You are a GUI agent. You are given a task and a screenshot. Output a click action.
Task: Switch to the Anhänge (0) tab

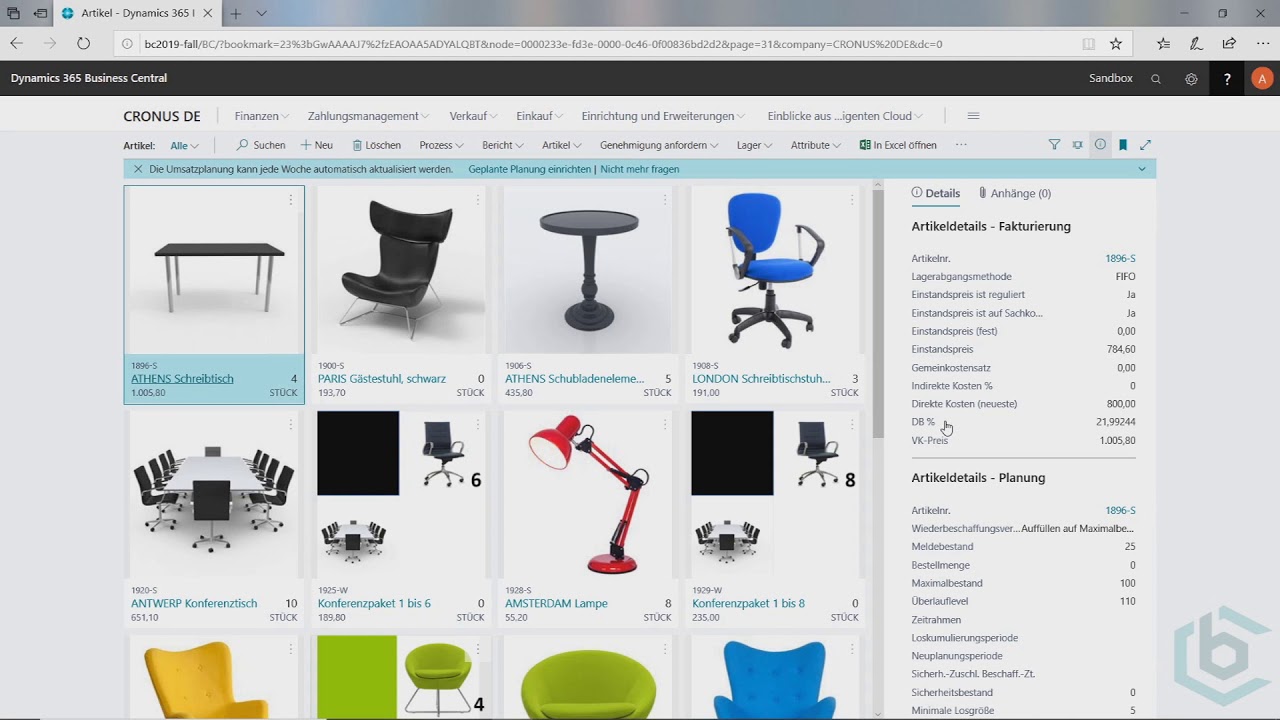[1015, 193]
